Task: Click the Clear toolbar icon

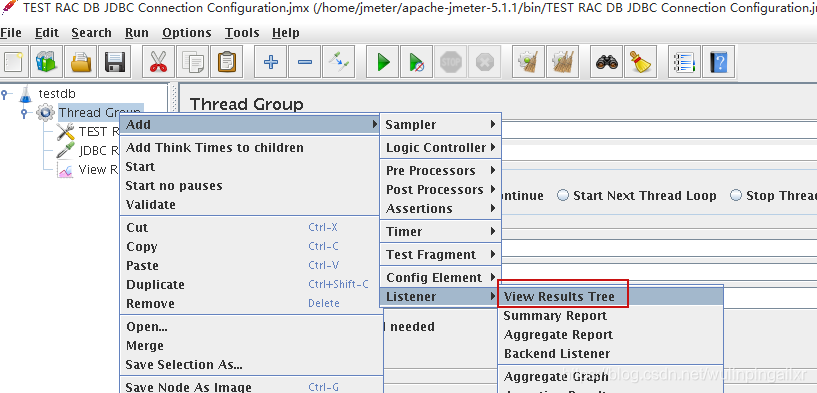Action: [x=528, y=62]
